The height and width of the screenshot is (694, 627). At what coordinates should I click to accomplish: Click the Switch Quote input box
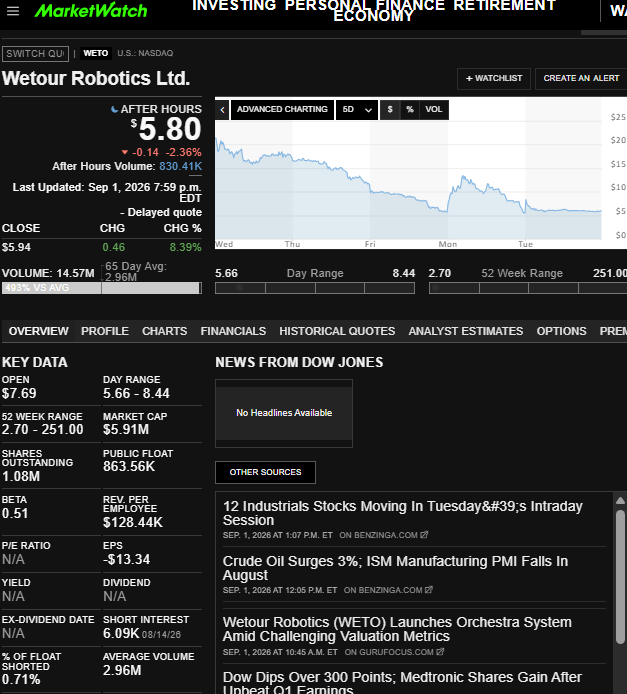[35, 54]
